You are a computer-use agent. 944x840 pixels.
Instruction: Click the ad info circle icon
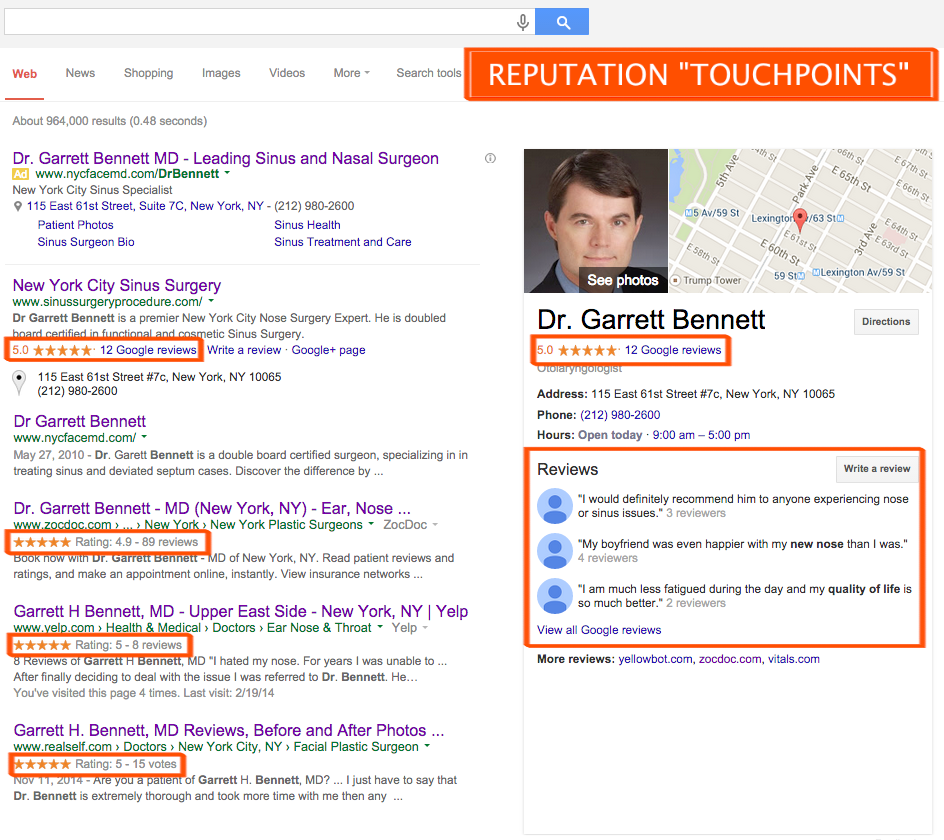pyautogui.click(x=491, y=158)
